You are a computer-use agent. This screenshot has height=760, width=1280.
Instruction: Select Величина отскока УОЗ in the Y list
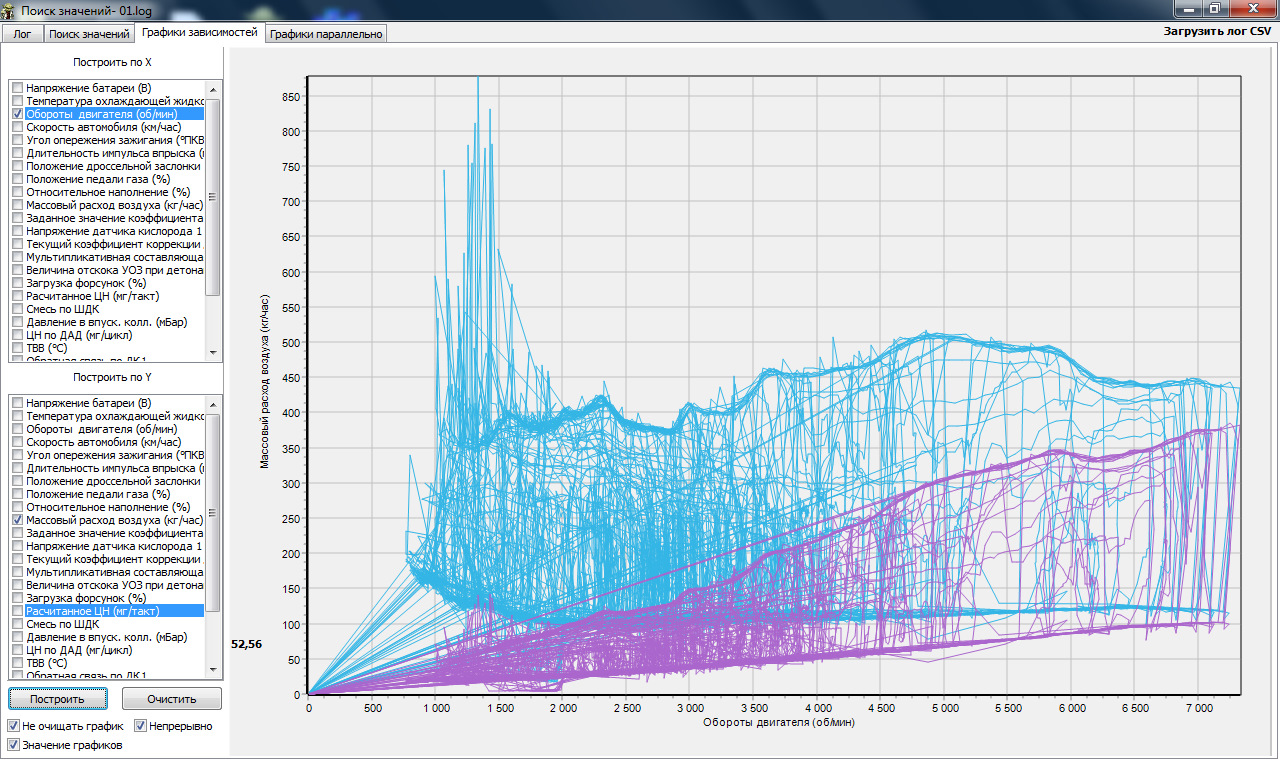coord(115,585)
